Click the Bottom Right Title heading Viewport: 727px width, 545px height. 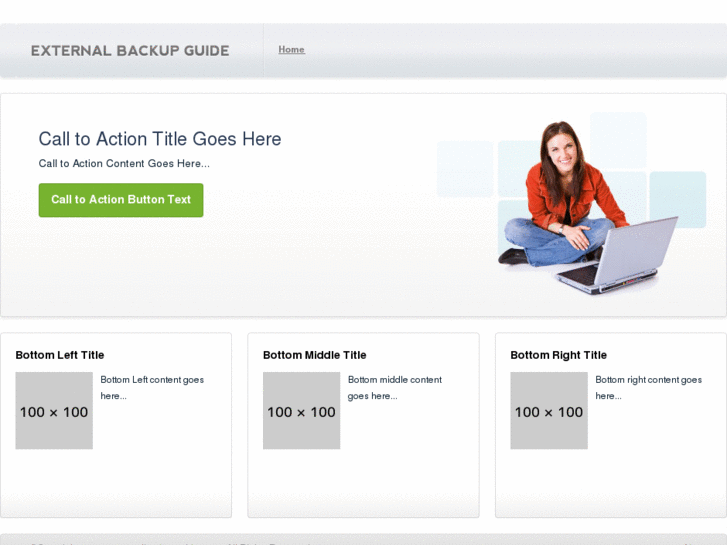pos(558,355)
